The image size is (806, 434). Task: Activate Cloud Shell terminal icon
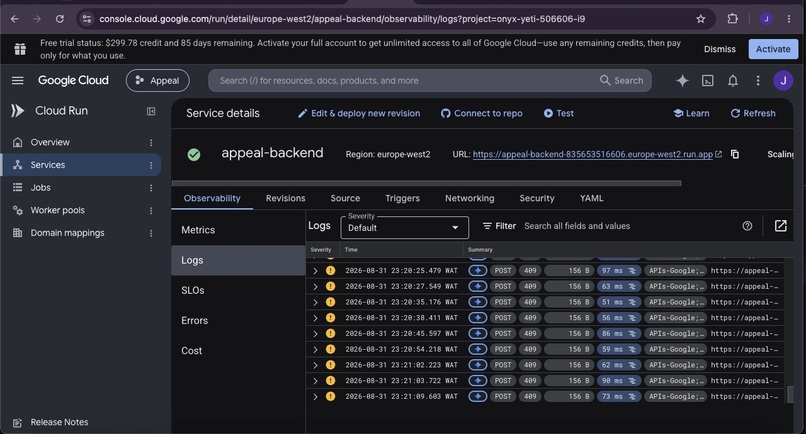coord(708,80)
